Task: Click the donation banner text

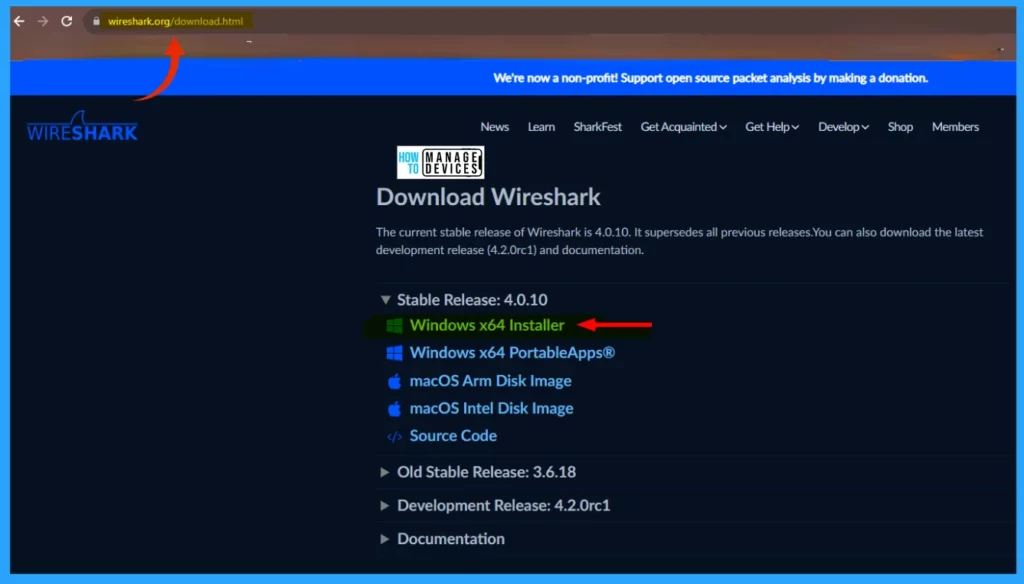Action: [x=710, y=78]
